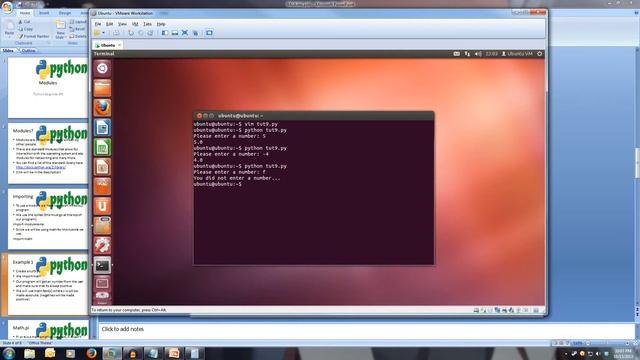640x360 pixels.
Task: Switch to PowerPoint Home ribbon tab
Action: [x=25, y=13]
